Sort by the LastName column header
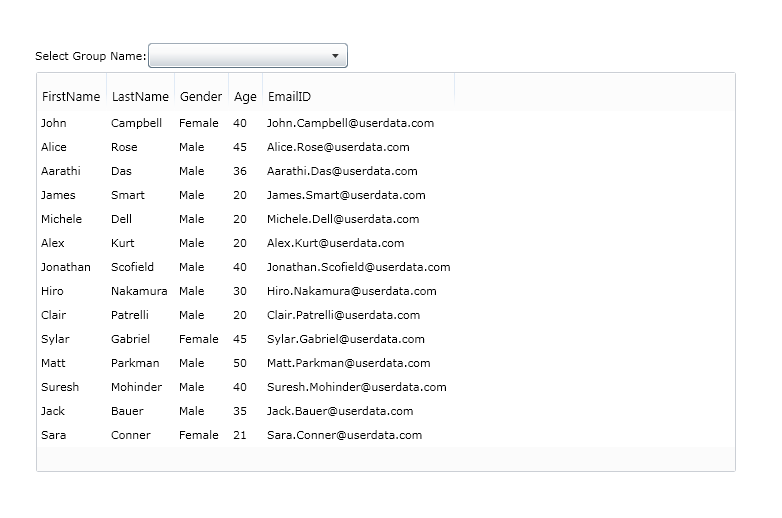The height and width of the screenshot is (518, 782). click(x=140, y=96)
